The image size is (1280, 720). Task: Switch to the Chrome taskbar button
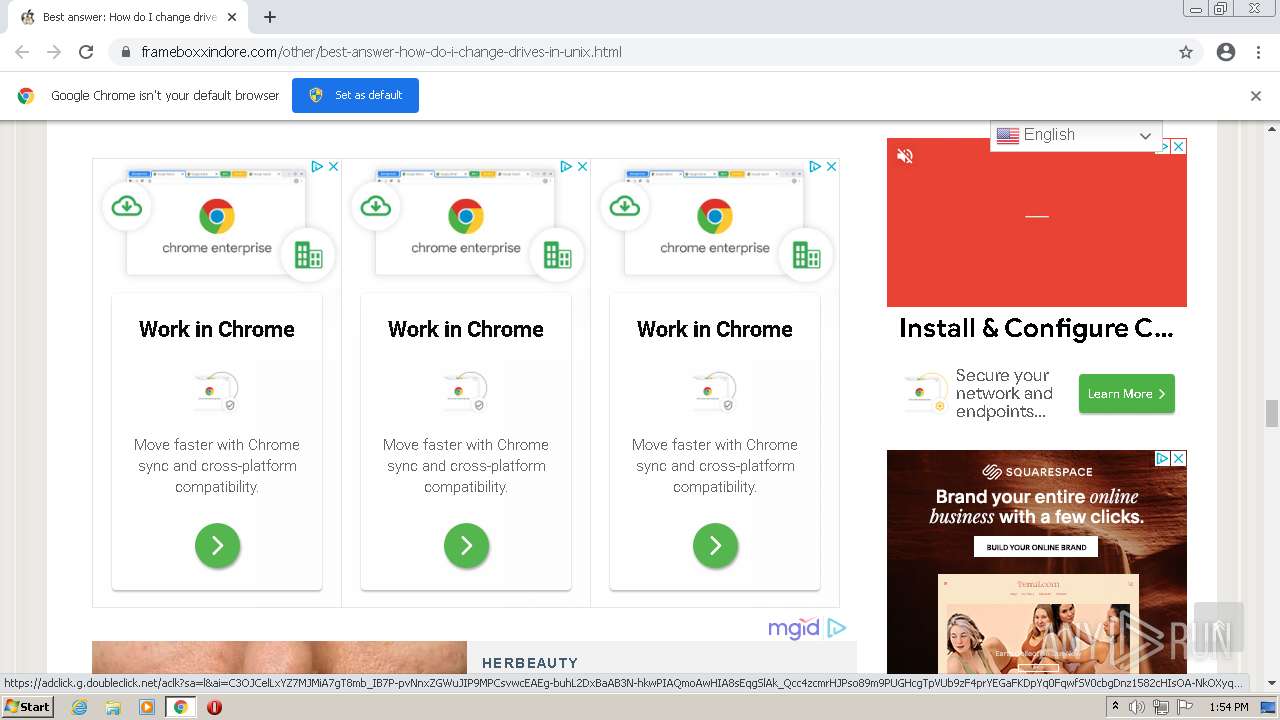click(x=180, y=707)
